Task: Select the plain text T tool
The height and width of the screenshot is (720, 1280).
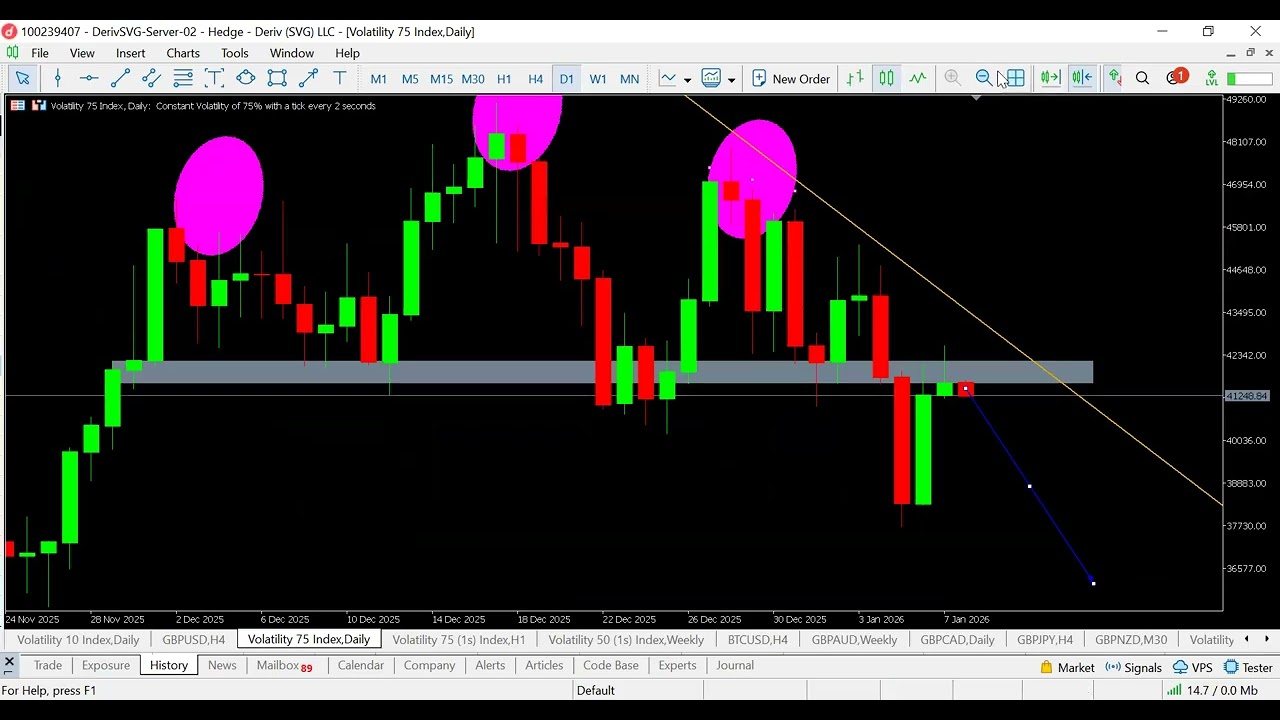Action: click(340, 78)
